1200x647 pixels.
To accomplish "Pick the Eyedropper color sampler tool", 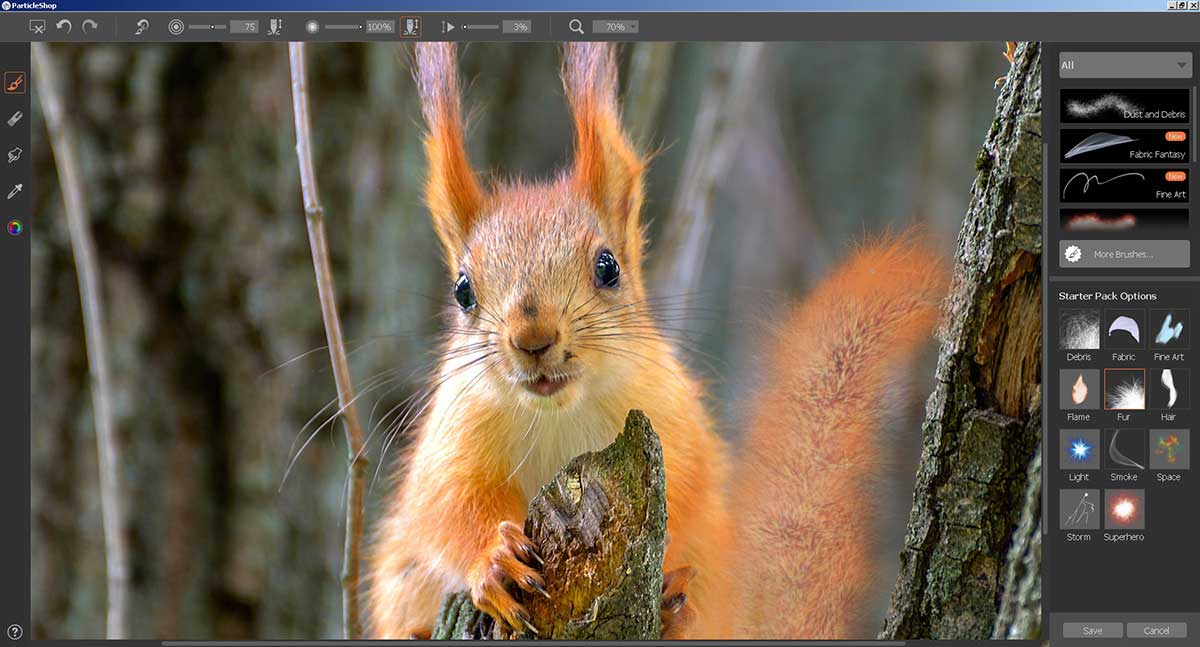I will 15,191.
